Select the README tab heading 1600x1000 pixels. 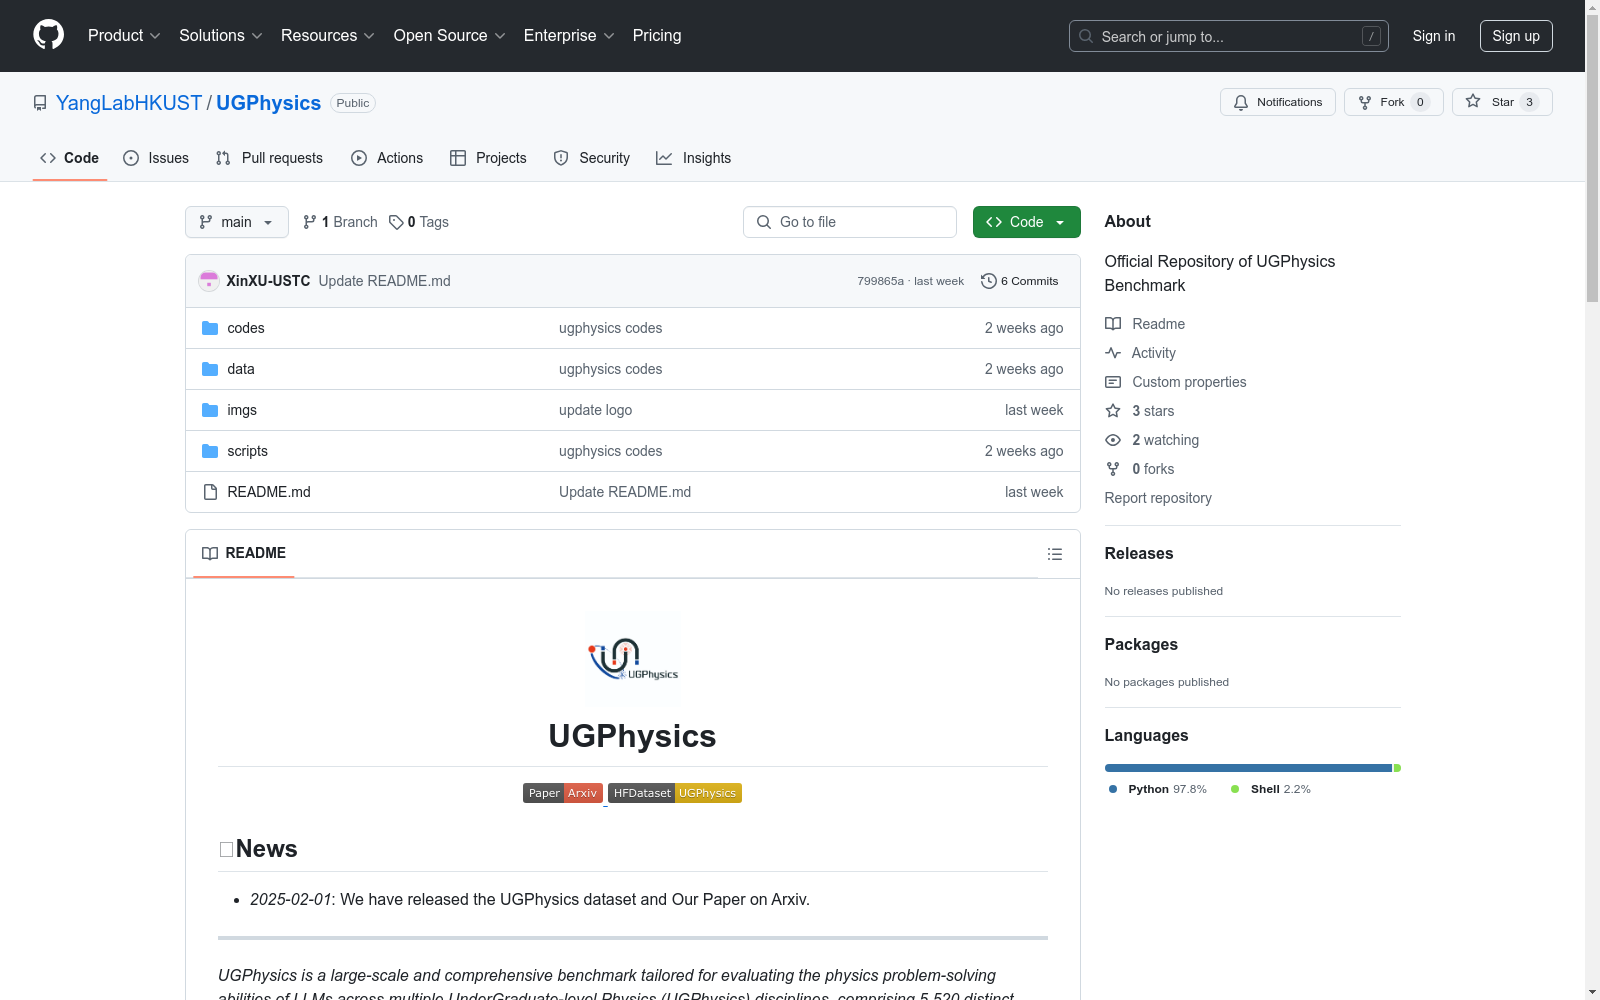(244, 553)
